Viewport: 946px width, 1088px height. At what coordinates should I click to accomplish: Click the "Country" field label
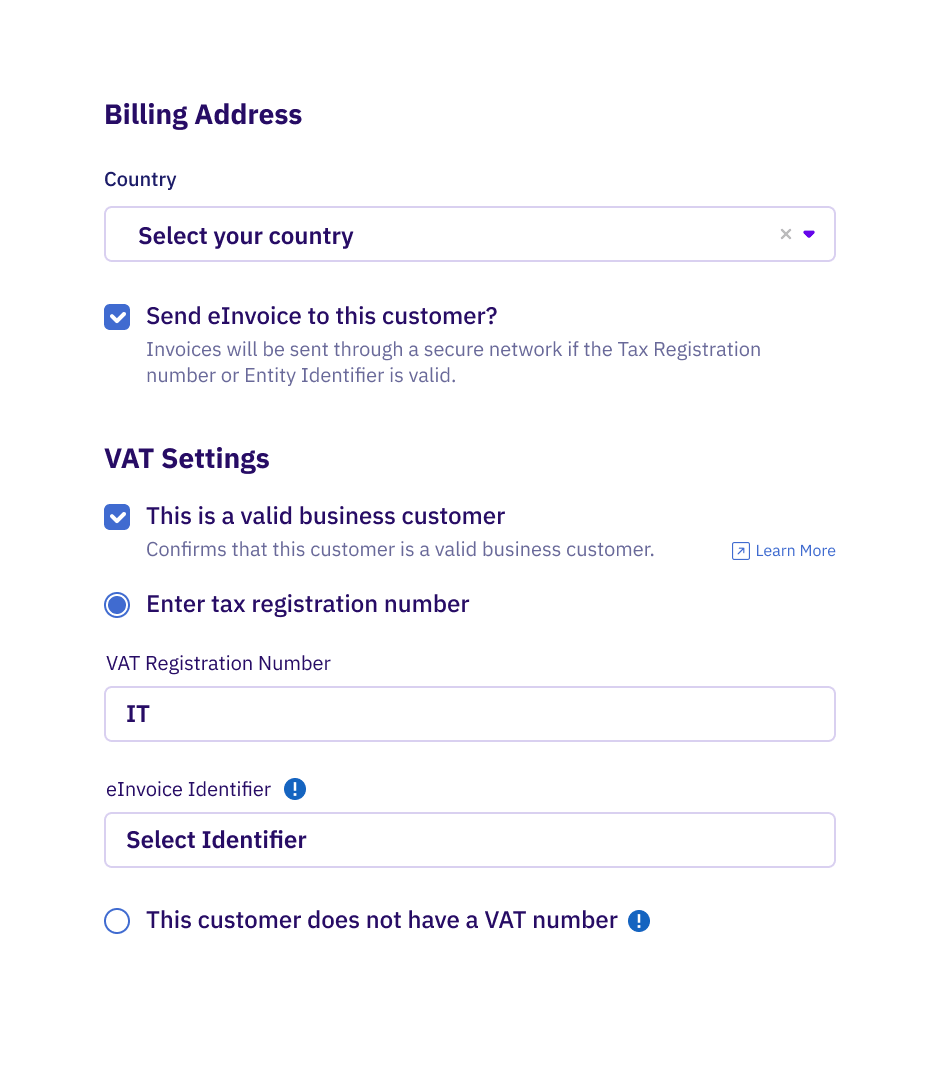click(x=140, y=179)
